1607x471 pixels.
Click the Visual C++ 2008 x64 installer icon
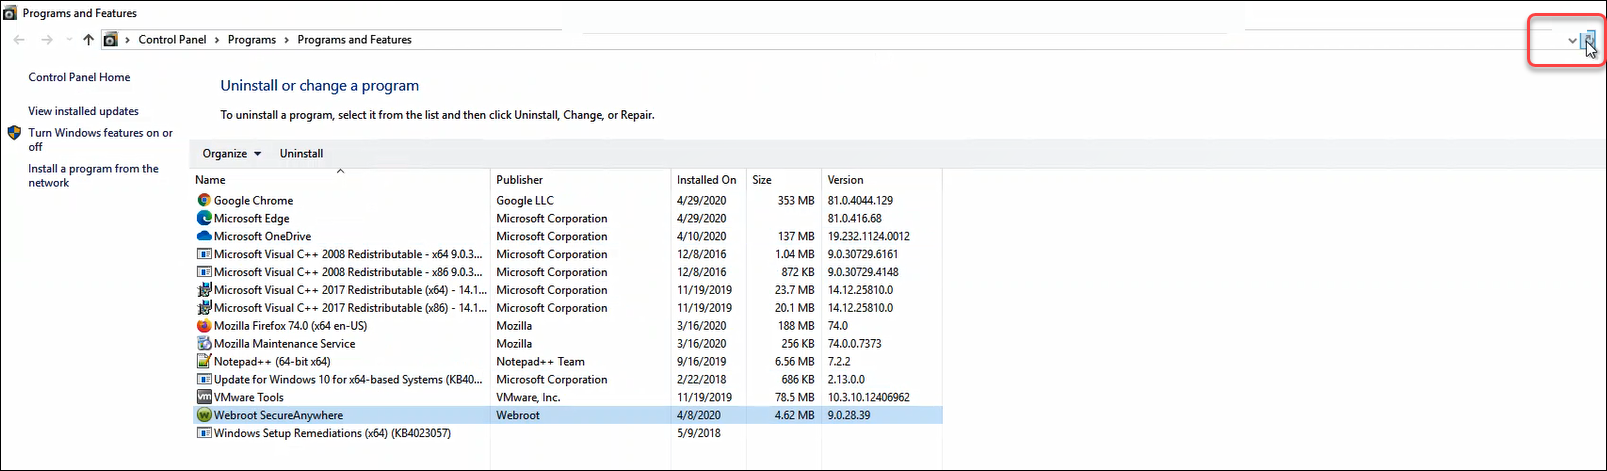tap(204, 254)
